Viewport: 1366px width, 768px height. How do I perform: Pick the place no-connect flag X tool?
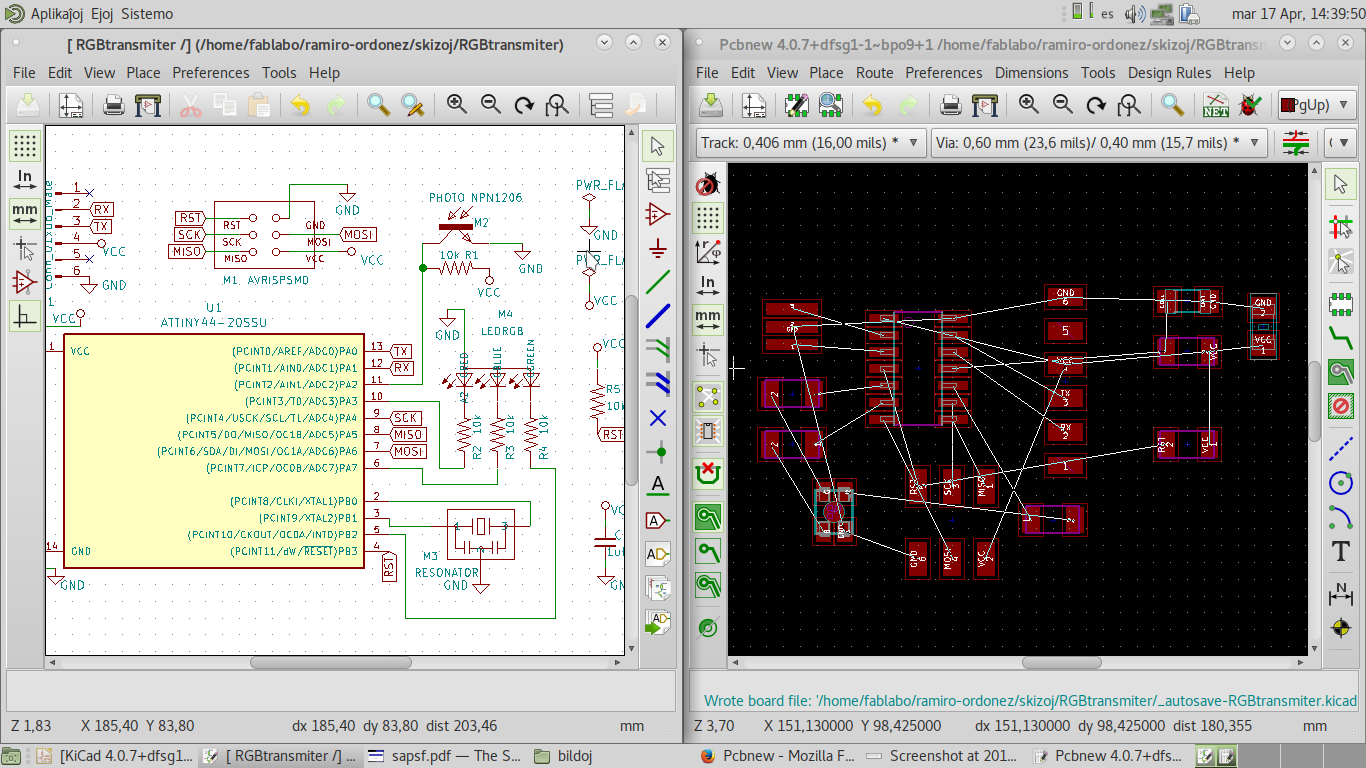click(x=657, y=418)
